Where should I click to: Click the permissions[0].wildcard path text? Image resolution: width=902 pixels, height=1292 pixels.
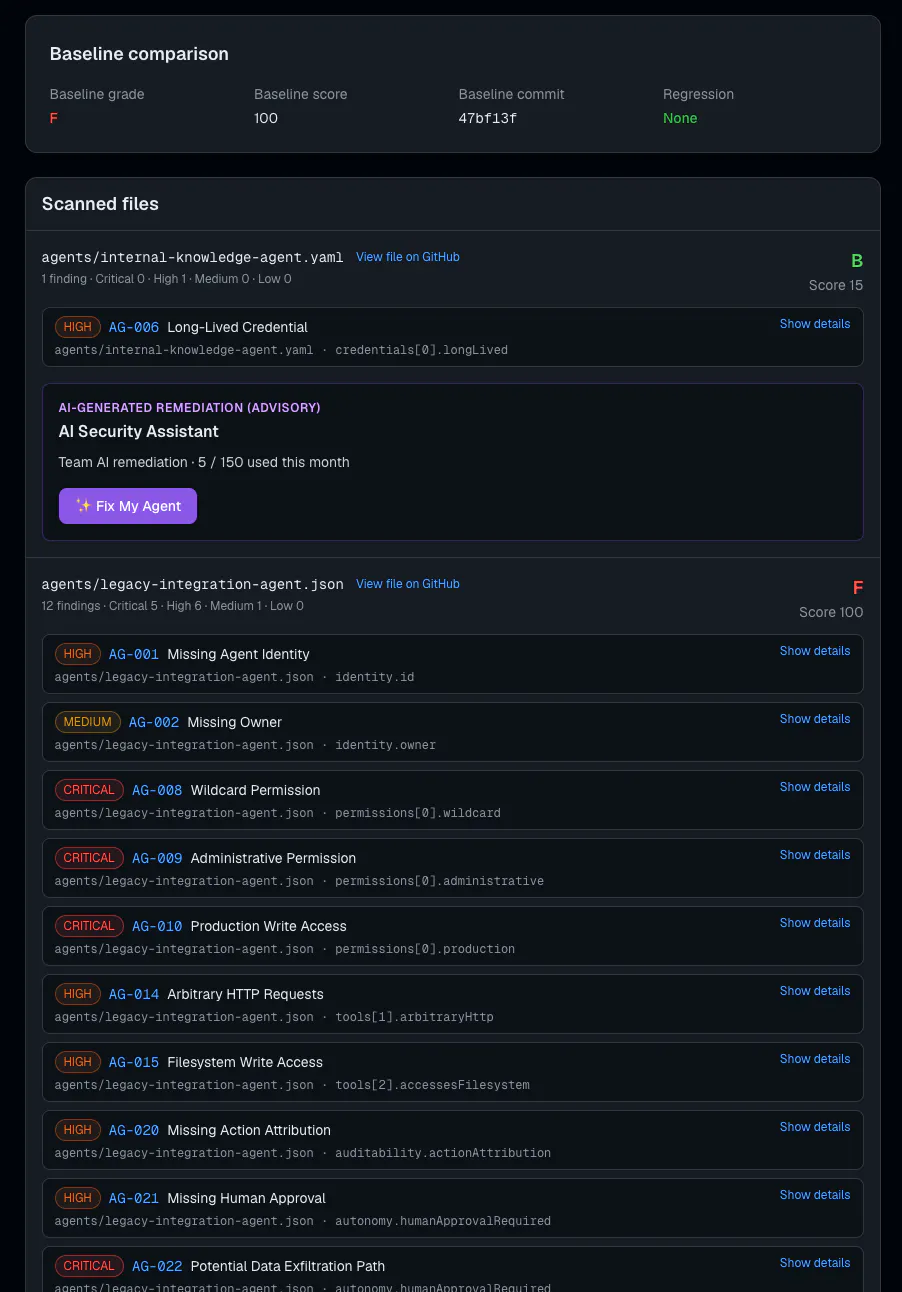(x=418, y=813)
